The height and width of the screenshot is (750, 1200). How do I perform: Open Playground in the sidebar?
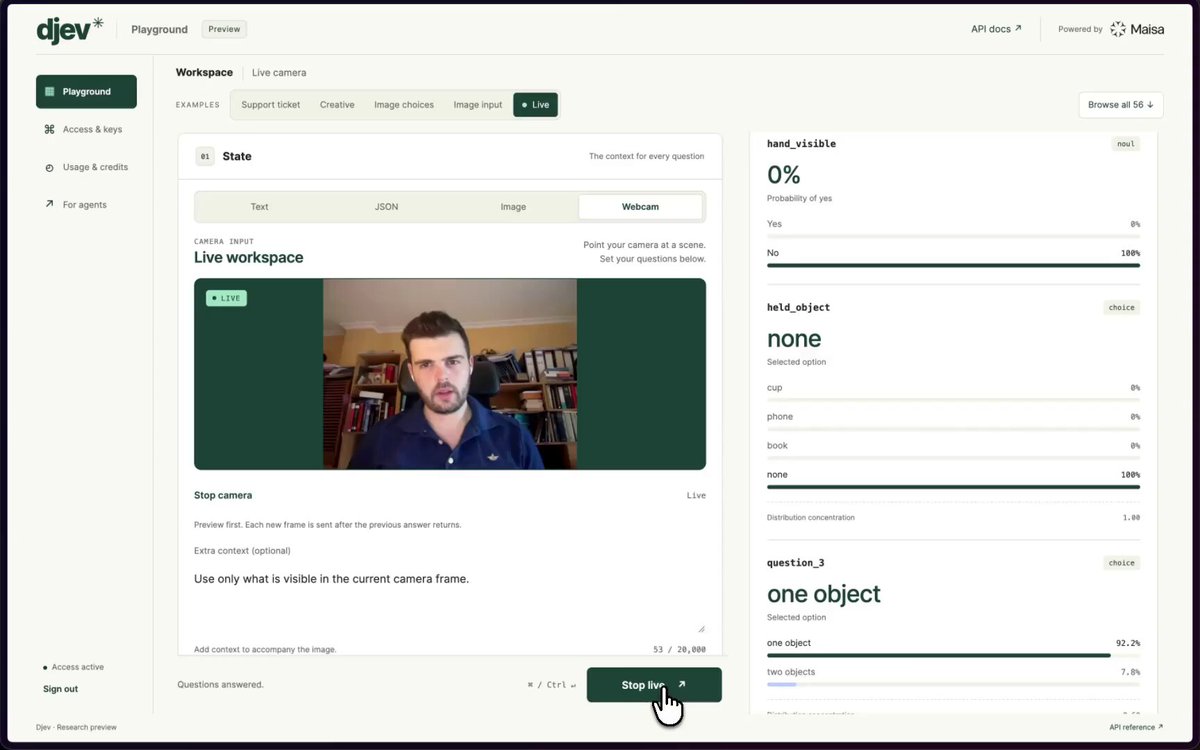point(86,91)
